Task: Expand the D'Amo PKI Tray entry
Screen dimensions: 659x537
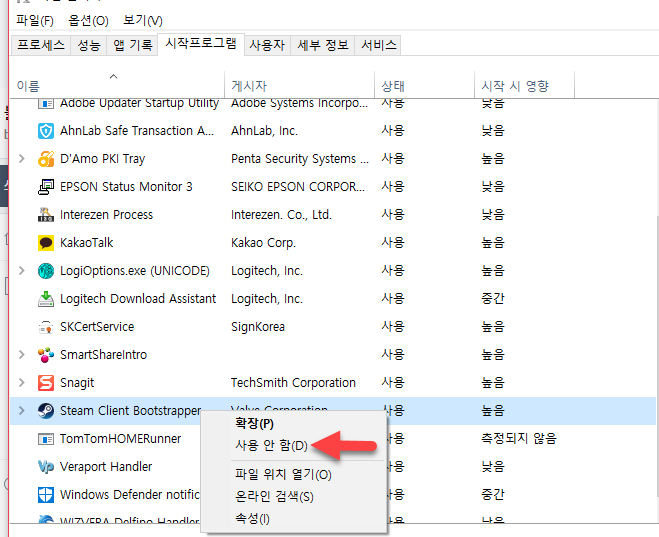Action: point(22,159)
